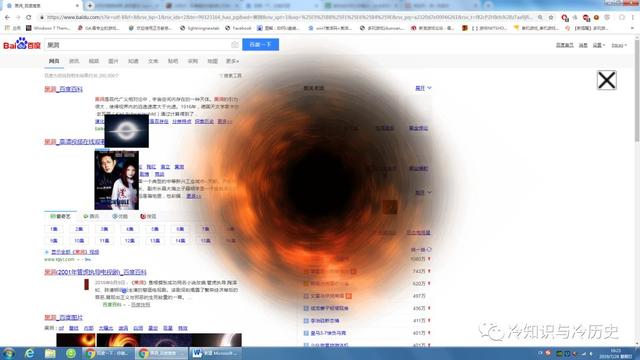The height and width of the screenshot is (360, 640).
Task: Switch to the 图片 search tab
Action: click(113, 61)
